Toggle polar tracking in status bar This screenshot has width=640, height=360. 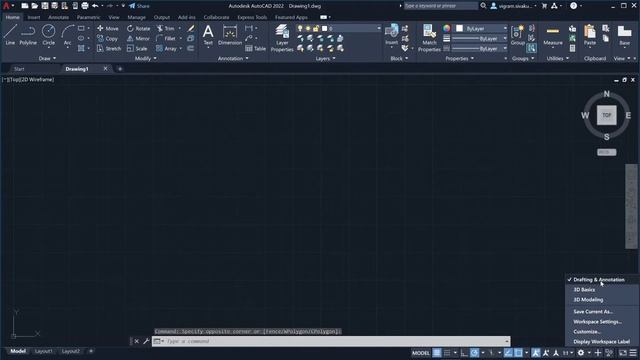click(474, 353)
